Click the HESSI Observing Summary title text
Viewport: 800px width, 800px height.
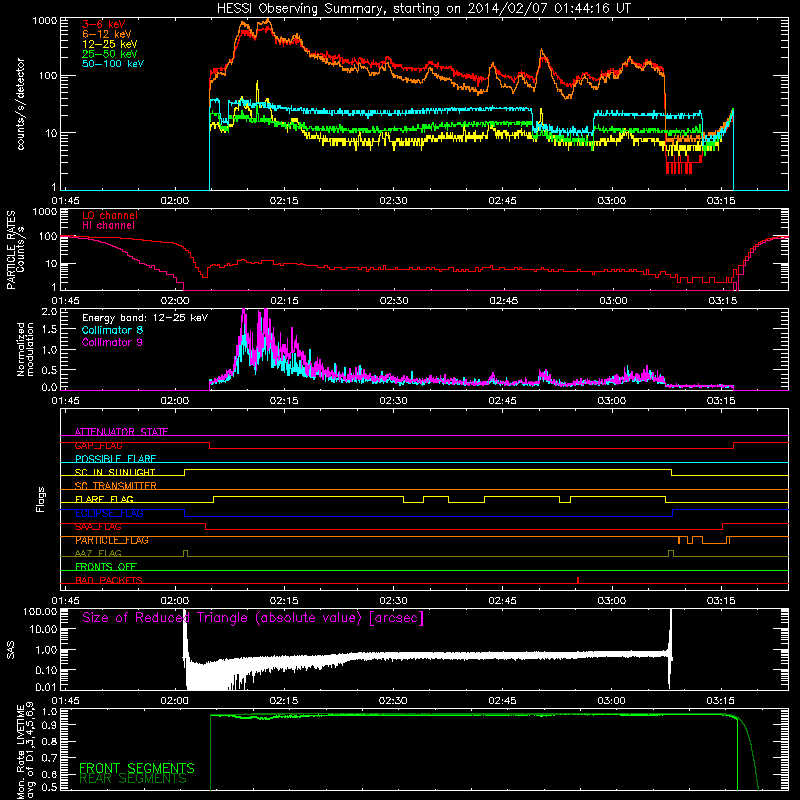(x=424, y=9)
